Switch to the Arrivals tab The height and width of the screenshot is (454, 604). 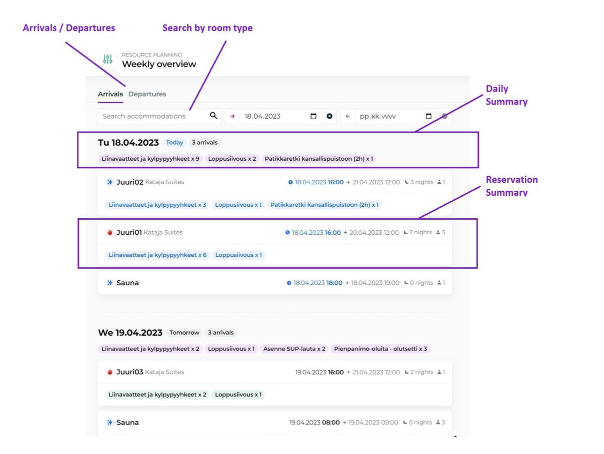[110, 94]
